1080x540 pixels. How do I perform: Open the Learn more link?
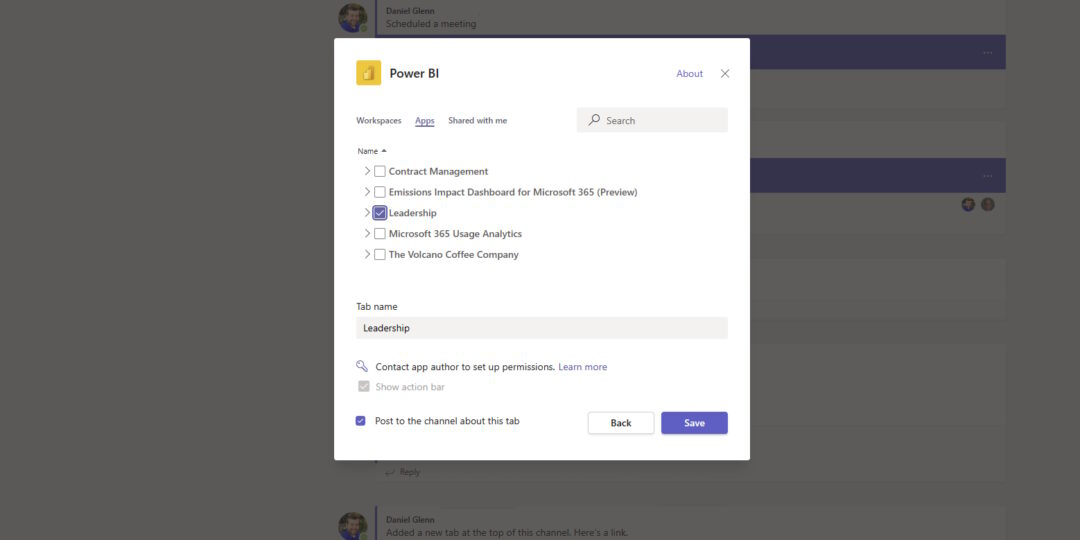pyautogui.click(x=582, y=367)
